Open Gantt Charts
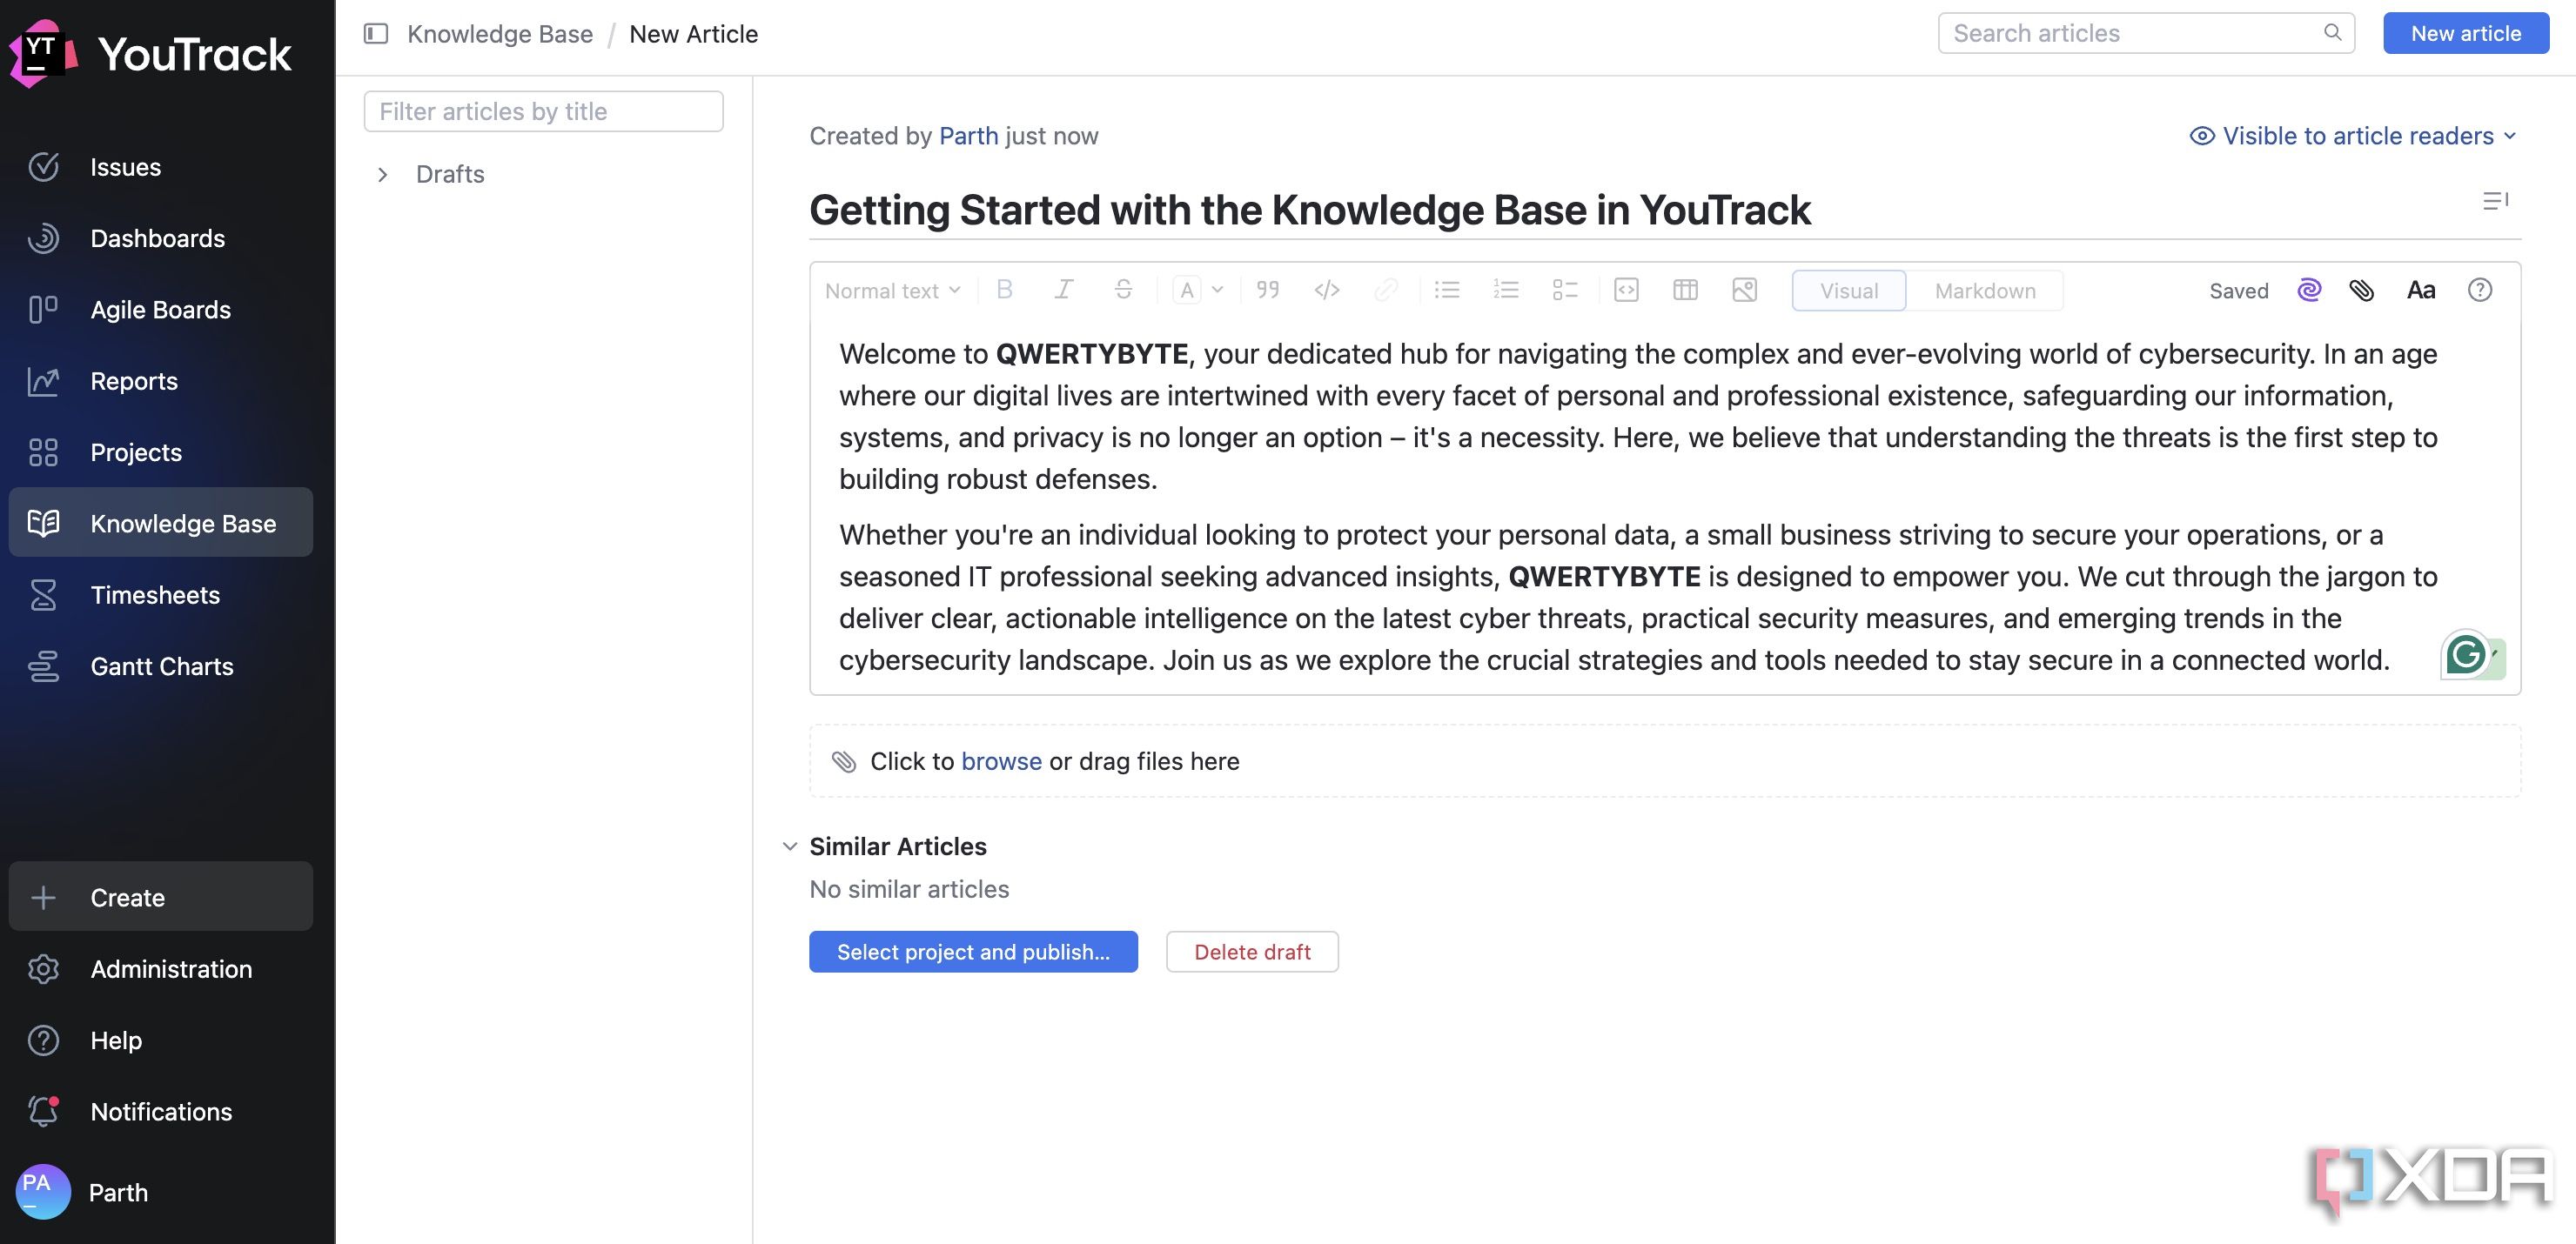The image size is (2576, 1244). [x=161, y=666]
